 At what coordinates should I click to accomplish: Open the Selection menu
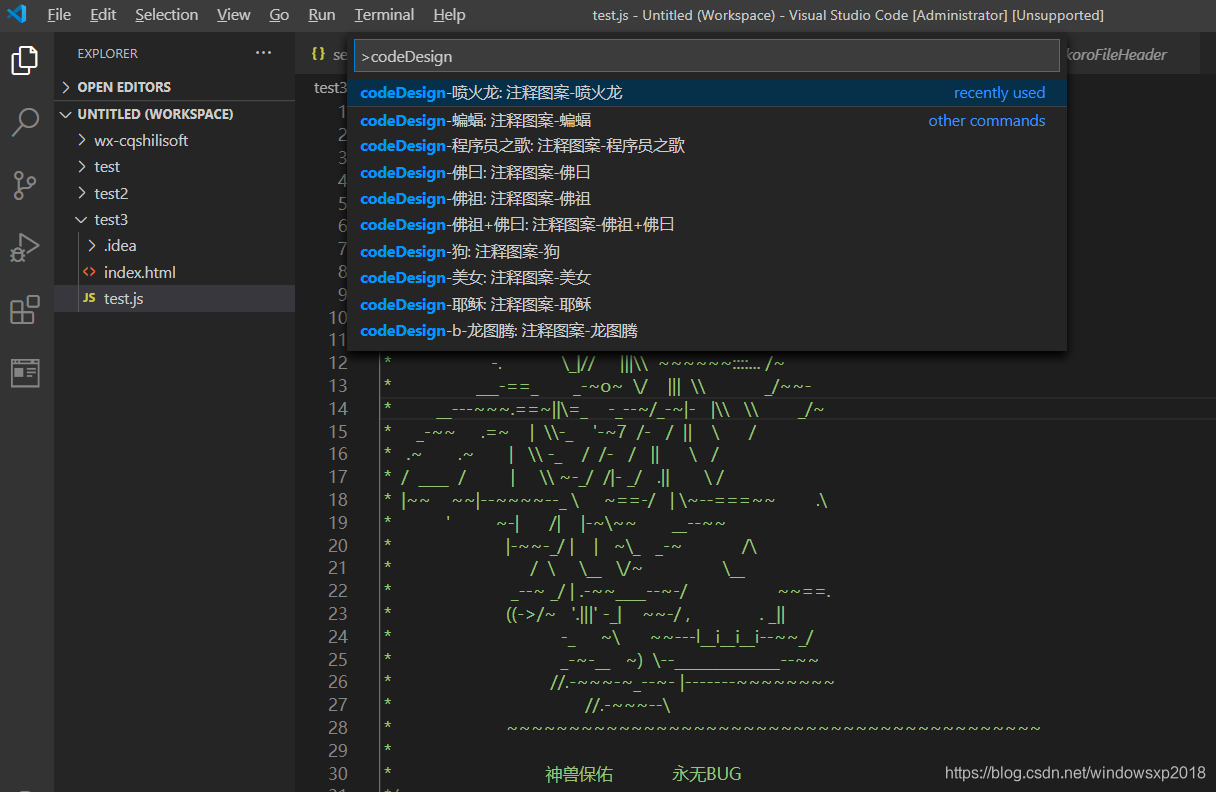click(166, 15)
